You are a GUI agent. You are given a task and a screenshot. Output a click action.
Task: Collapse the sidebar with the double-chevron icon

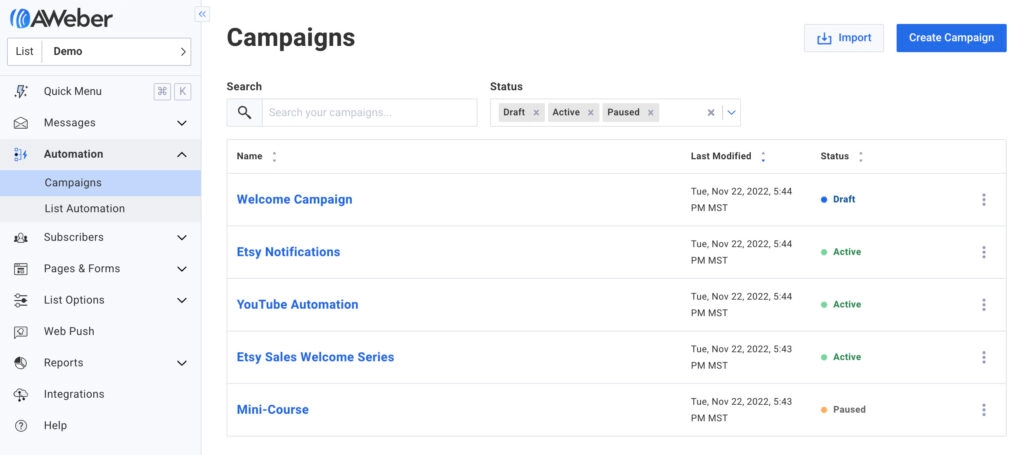[202, 15]
